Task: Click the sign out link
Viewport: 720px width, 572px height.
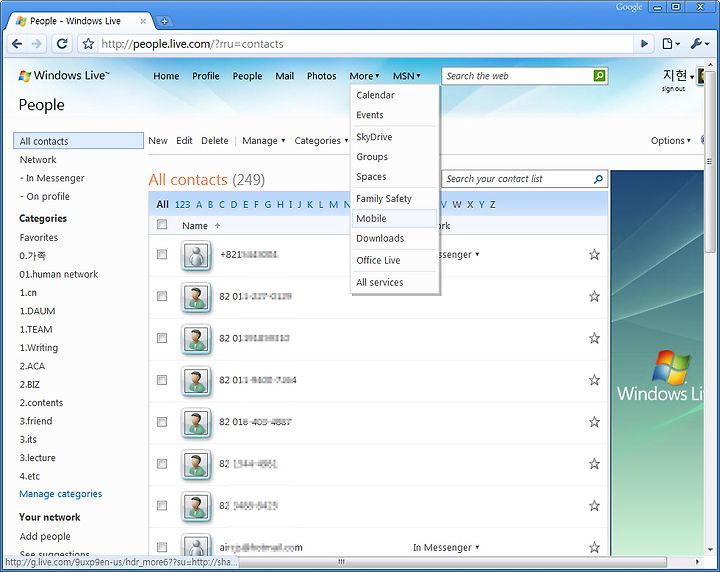Action: 673,89
